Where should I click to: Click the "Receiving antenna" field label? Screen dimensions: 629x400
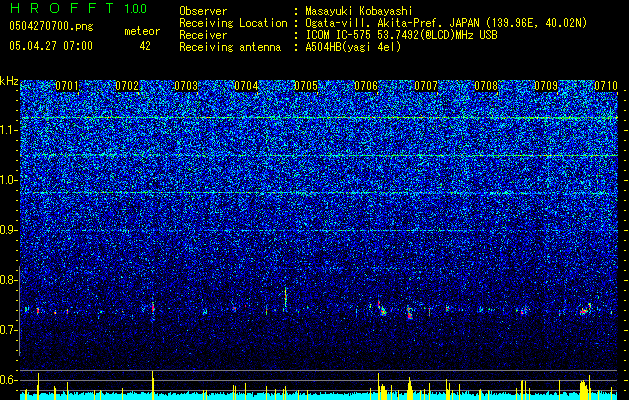pyautogui.click(x=230, y=47)
